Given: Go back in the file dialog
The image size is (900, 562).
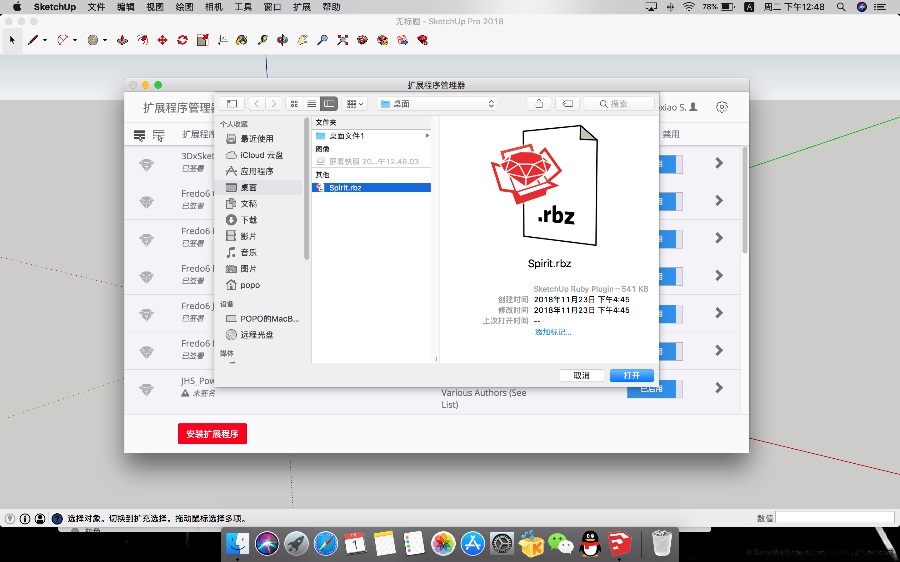Looking at the screenshot, I should click(257, 103).
